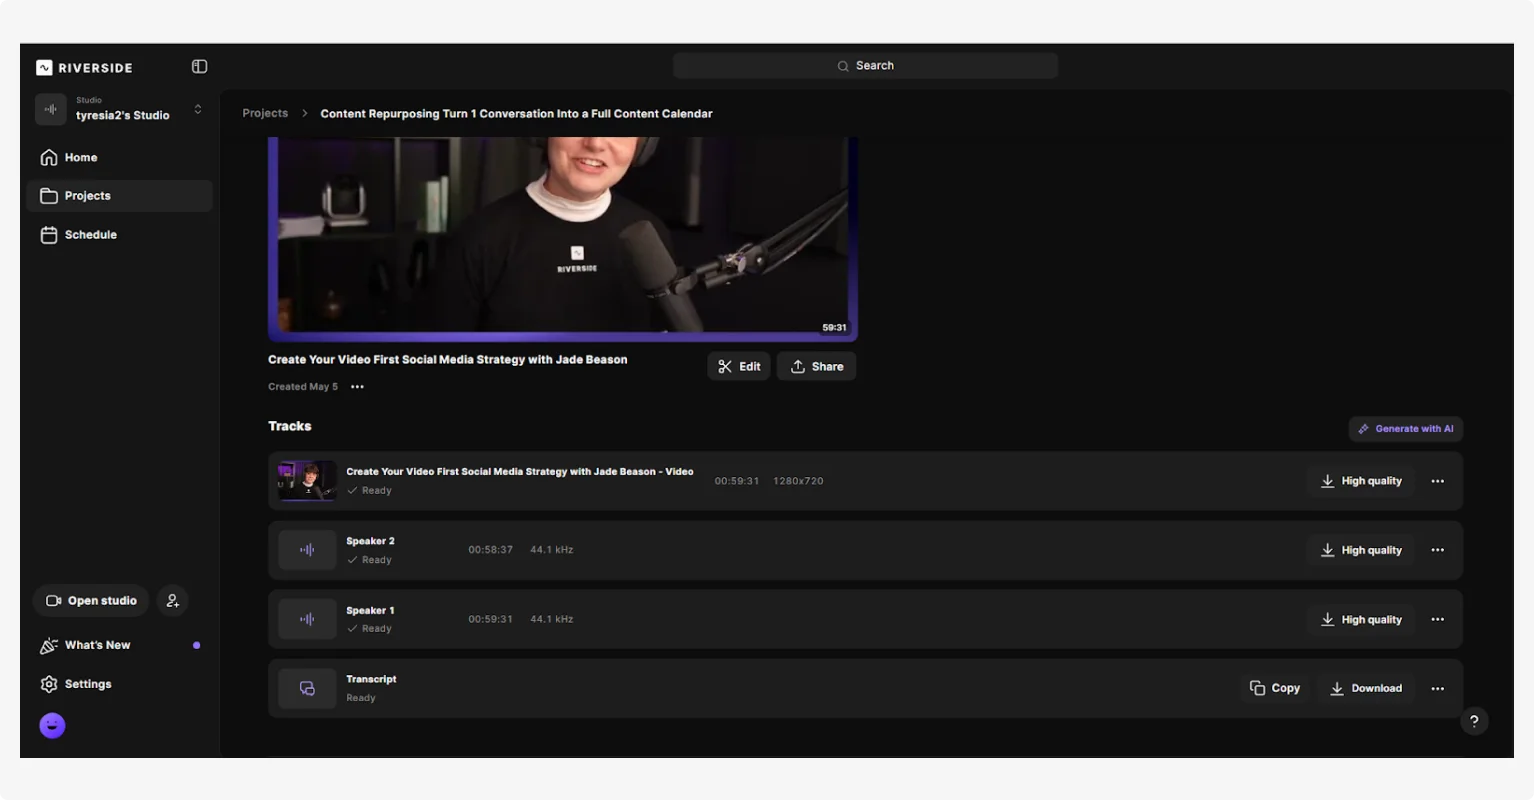Download Speaker 1 in High quality

pyautogui.click(x=1361, y=620)
